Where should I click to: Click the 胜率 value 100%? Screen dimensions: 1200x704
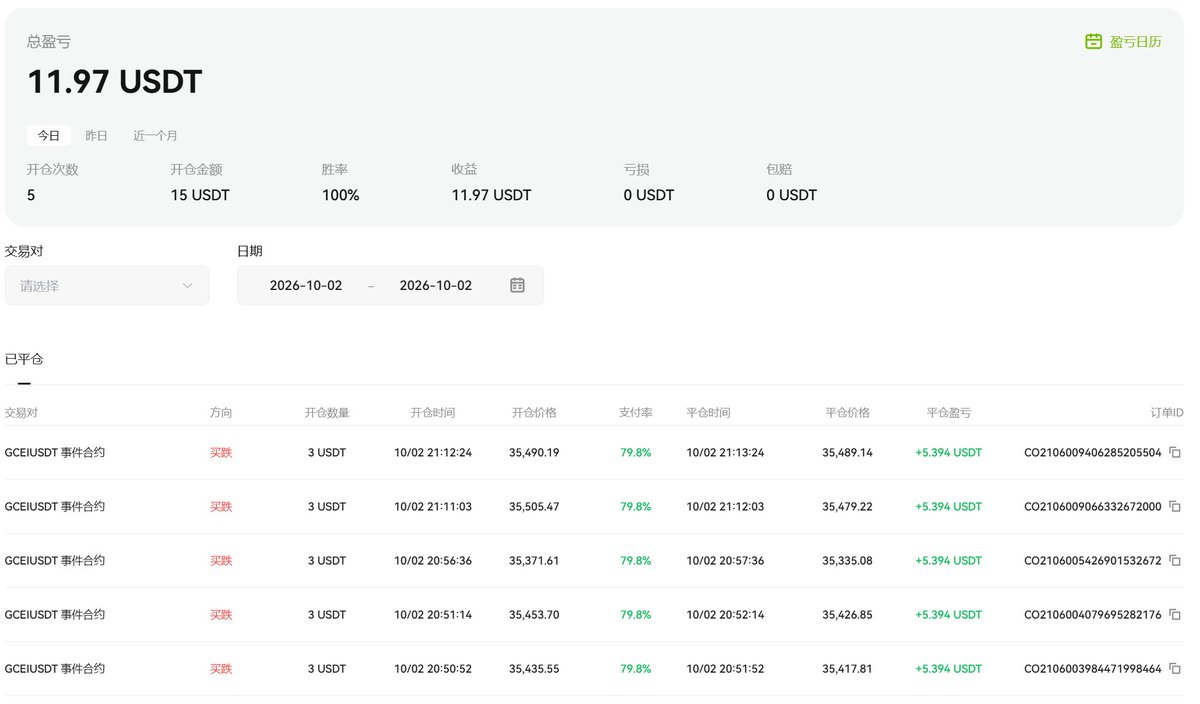341,195
